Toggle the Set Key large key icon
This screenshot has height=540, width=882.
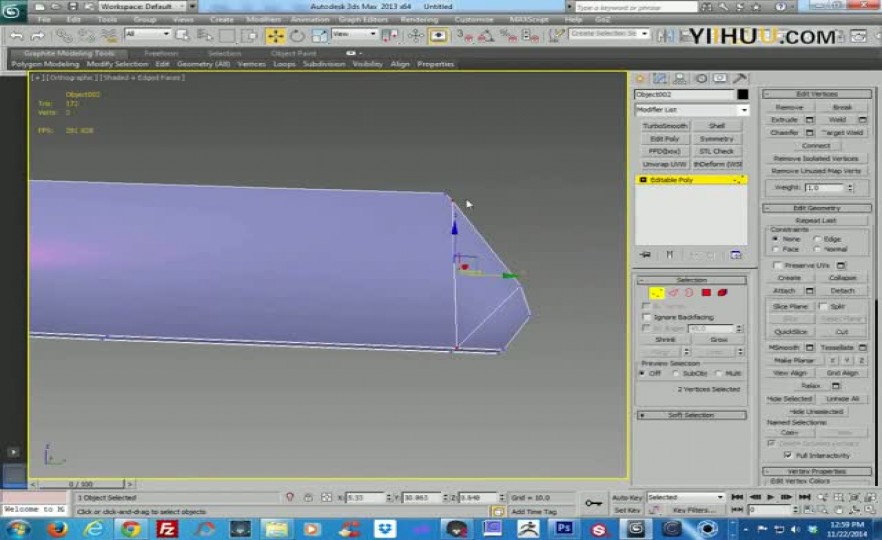point(593,503)
